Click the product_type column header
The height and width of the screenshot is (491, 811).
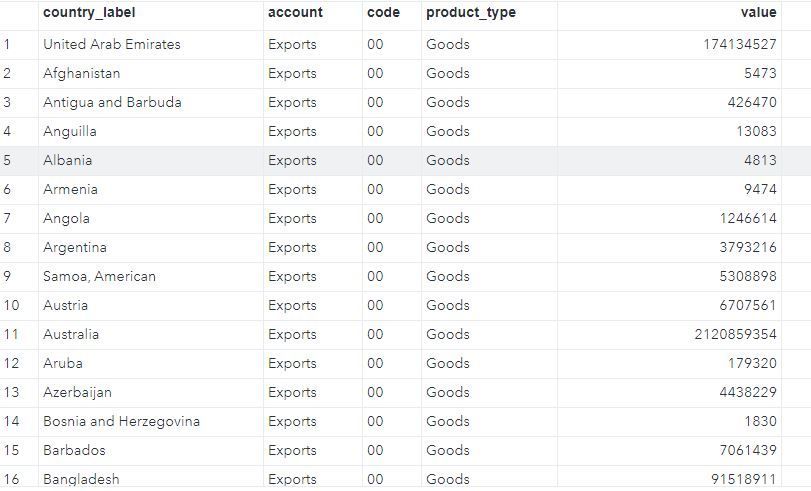471,13
